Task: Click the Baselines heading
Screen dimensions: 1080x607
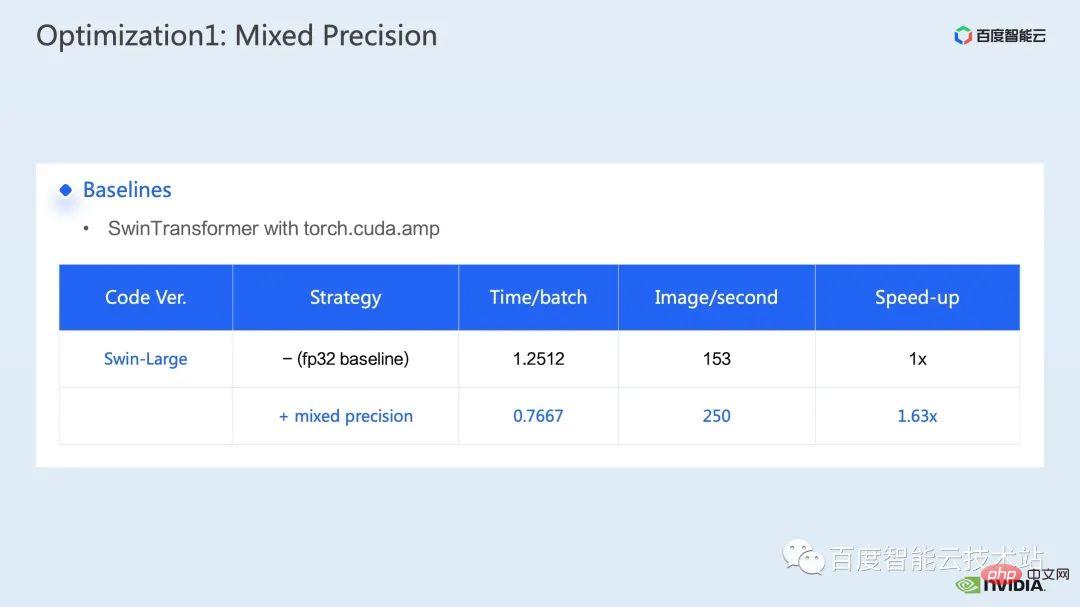Action: [x=127, y=190]
